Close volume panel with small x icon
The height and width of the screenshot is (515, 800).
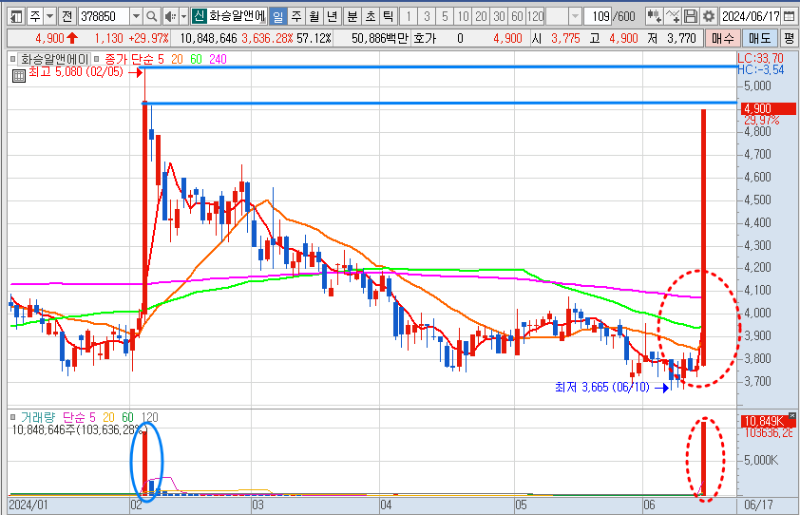(792, 415)
